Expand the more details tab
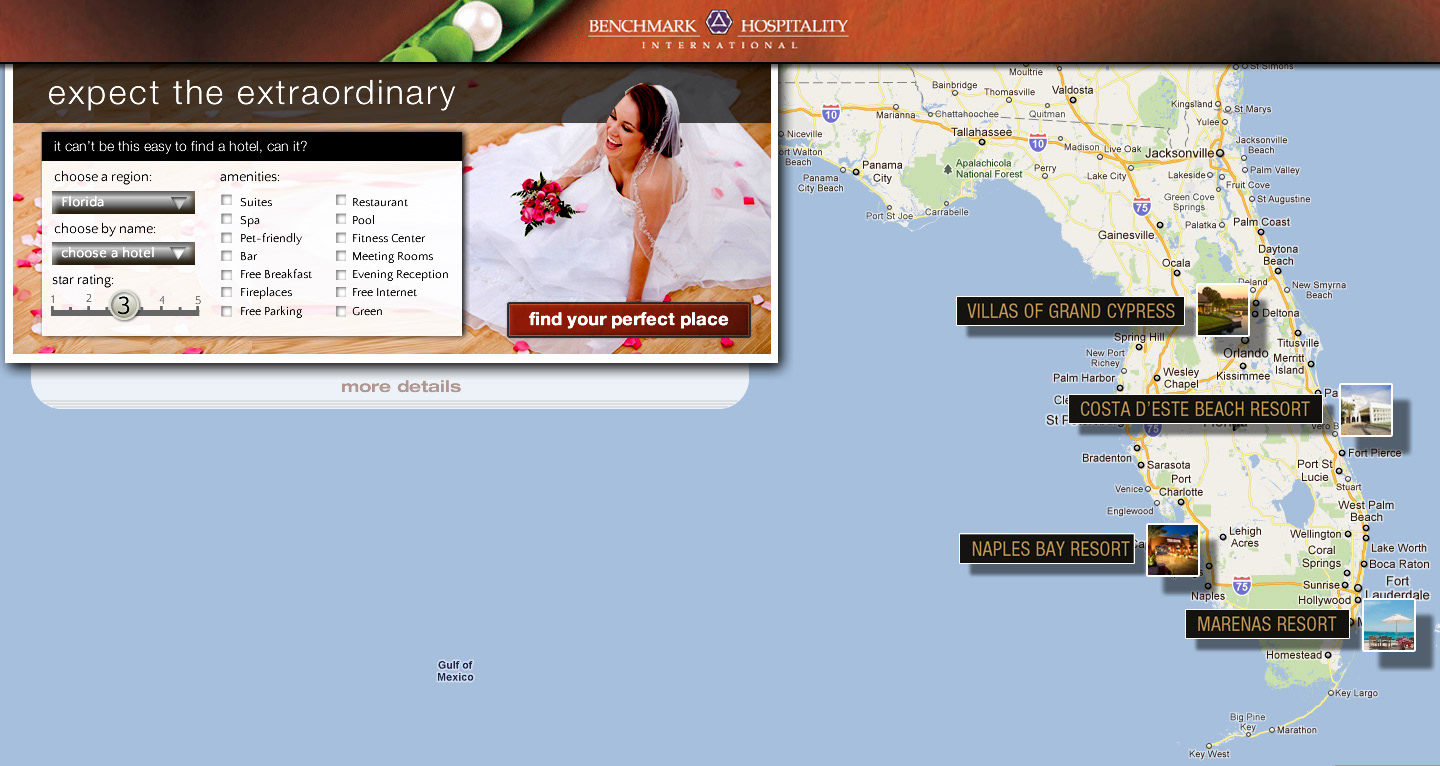Screen dimensions: 1440x766 click(x=401, y=386)
